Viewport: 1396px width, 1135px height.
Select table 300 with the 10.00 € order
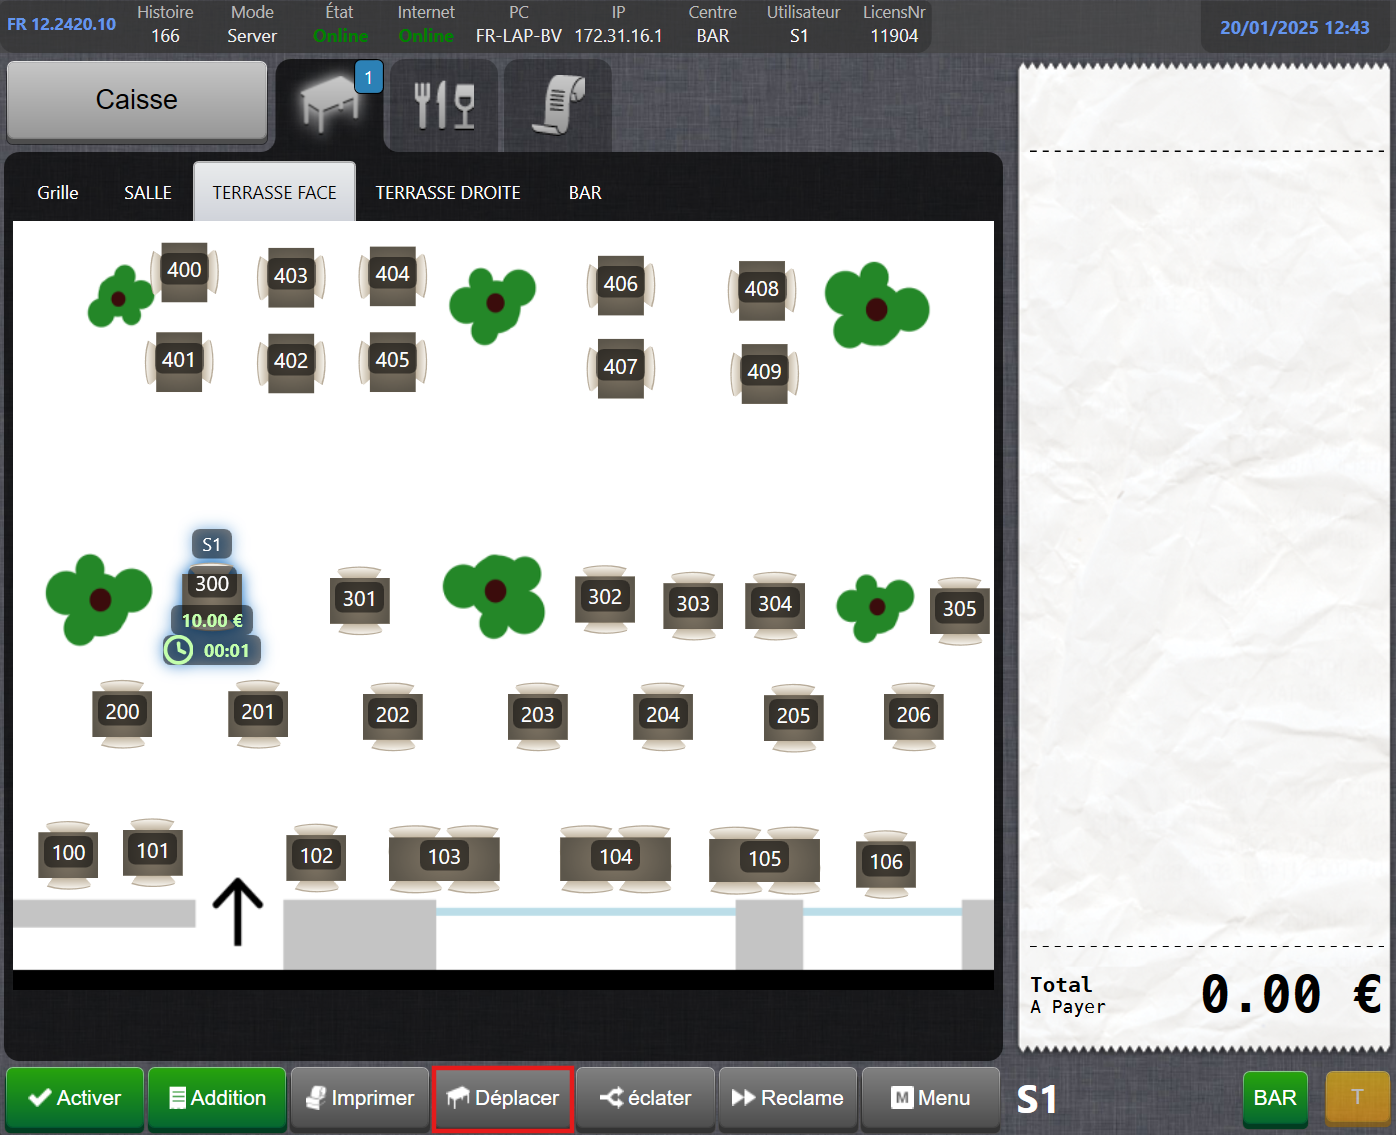pyautogui.click(x=211, y=585)
